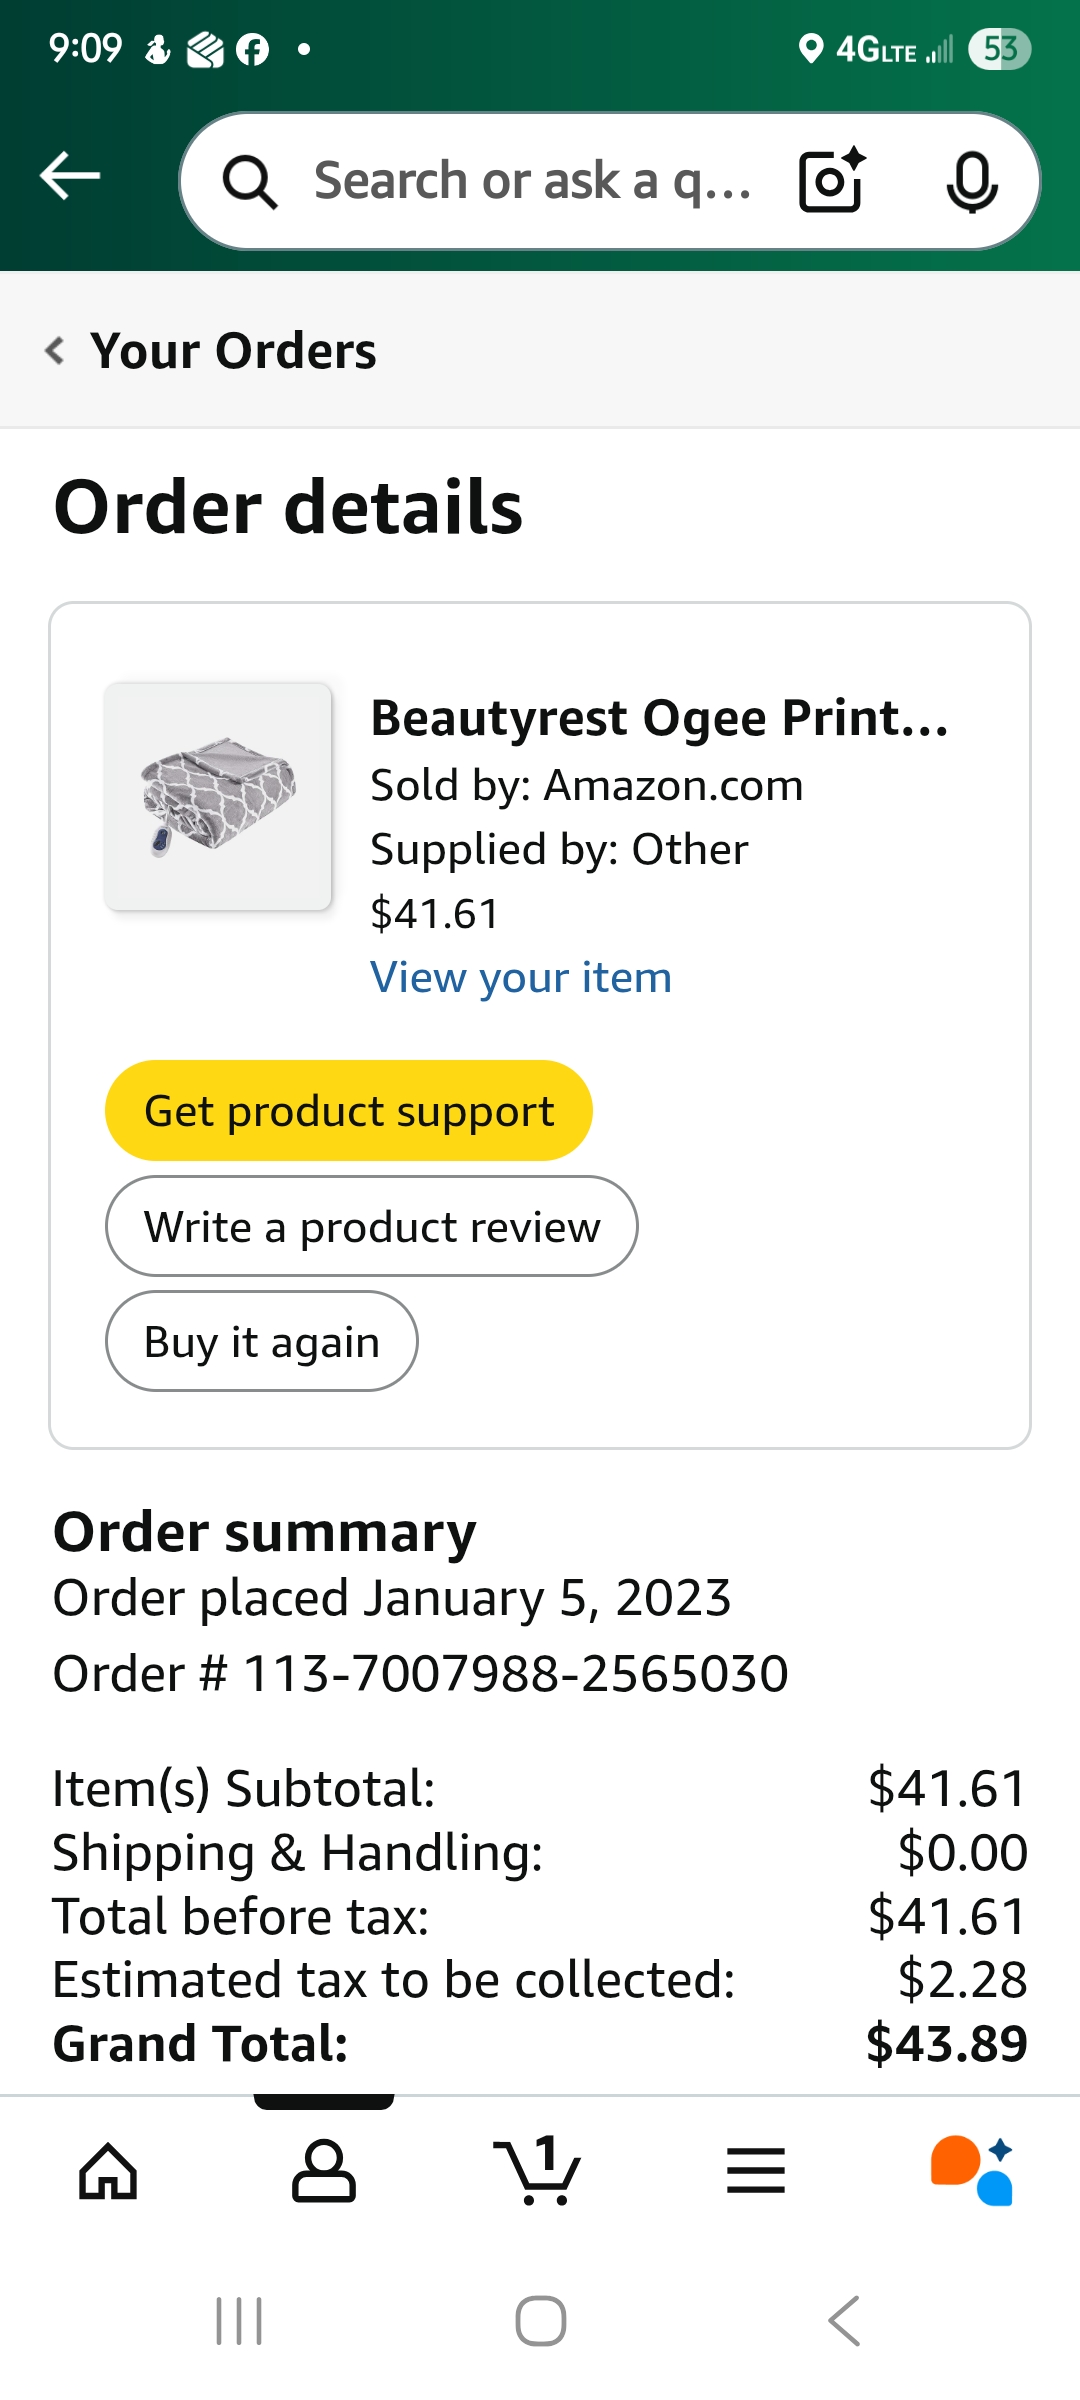The width and height of the screenshot is (1080, 2400).
Task: Tap Write a product review button
Action: (372, 1226)
